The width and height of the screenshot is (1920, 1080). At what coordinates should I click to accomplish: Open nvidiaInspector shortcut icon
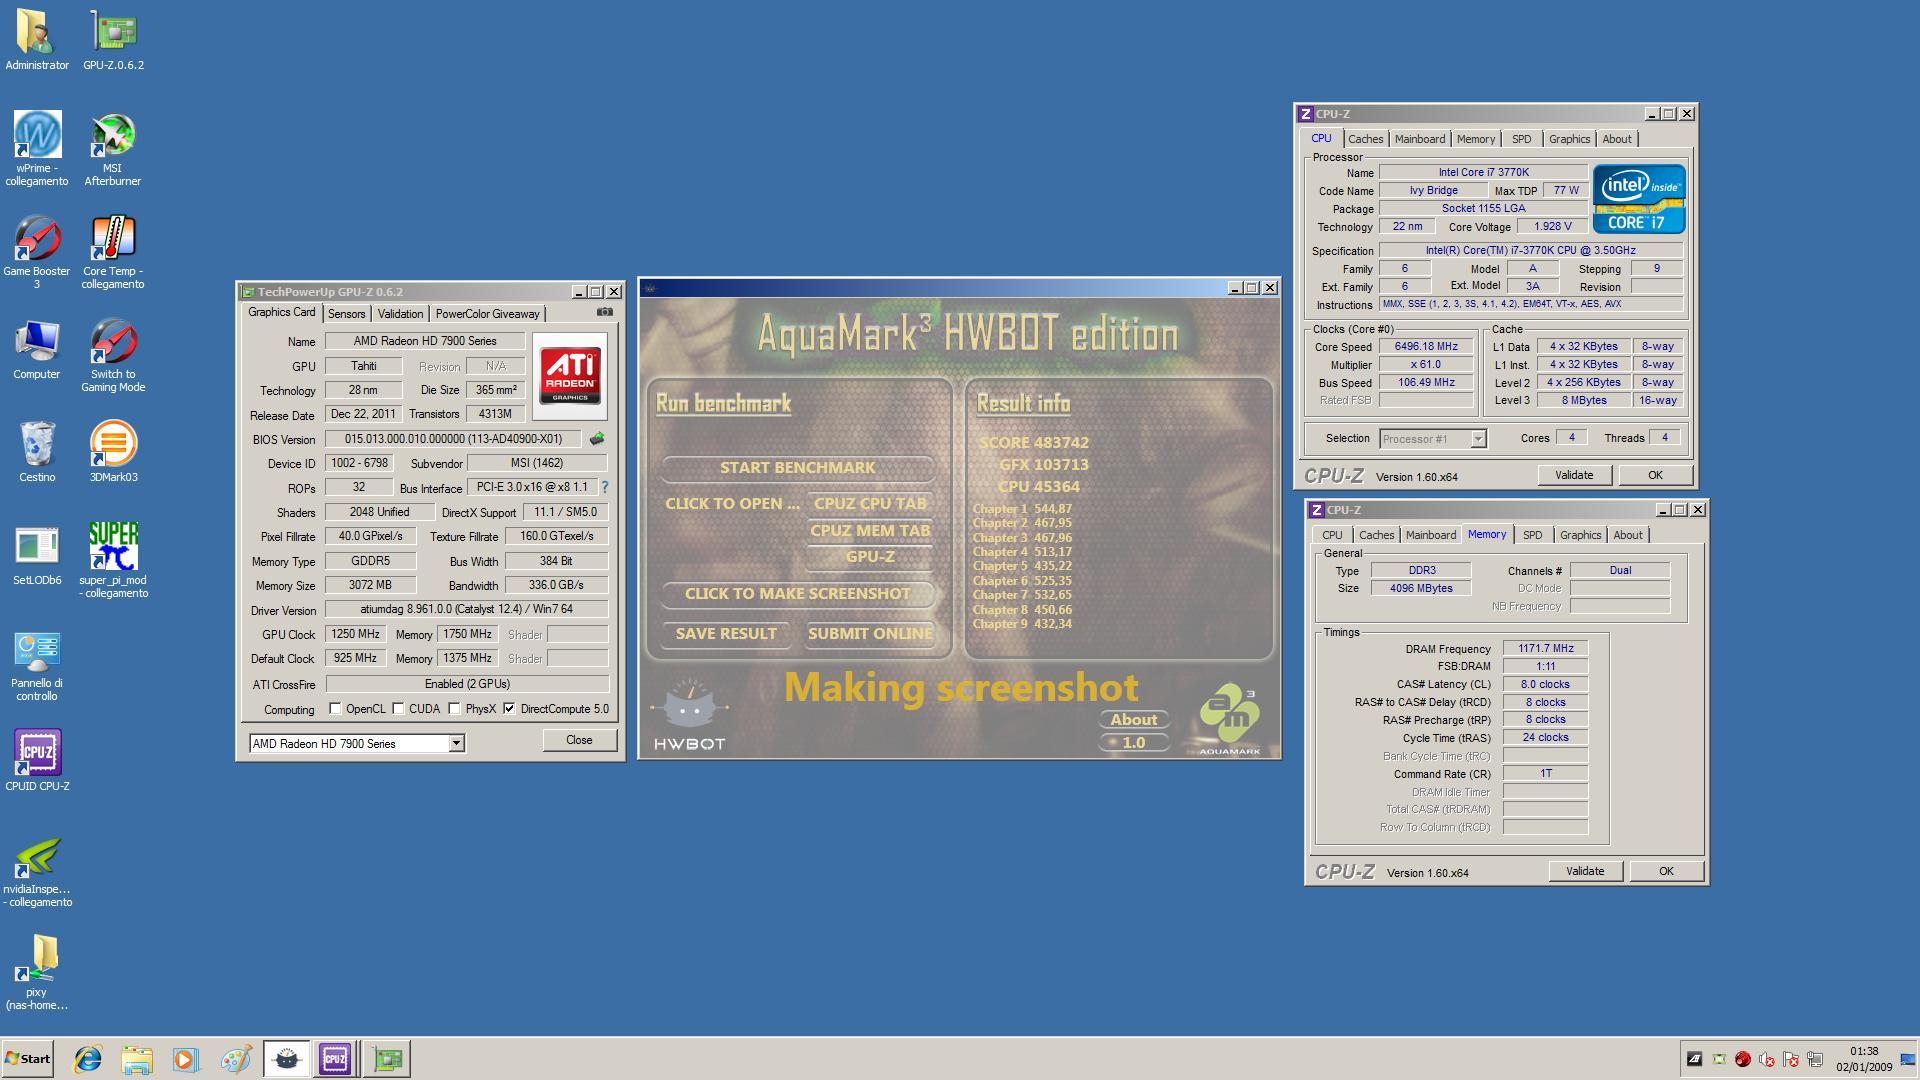click(37, 872)
